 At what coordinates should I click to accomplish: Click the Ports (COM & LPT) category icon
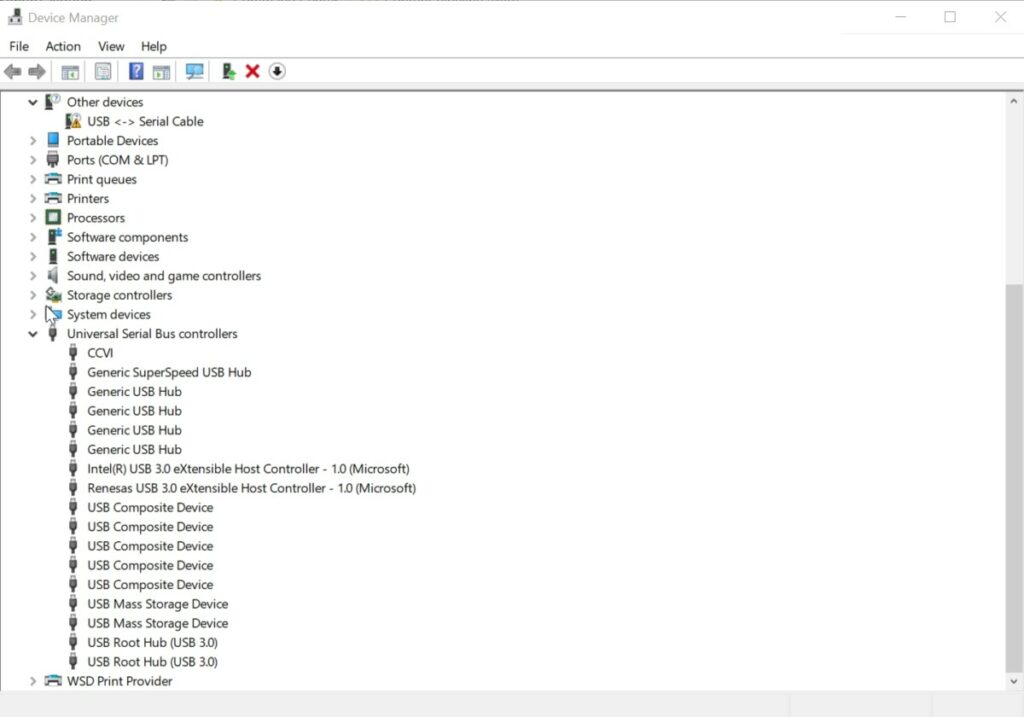pos(53,159)
